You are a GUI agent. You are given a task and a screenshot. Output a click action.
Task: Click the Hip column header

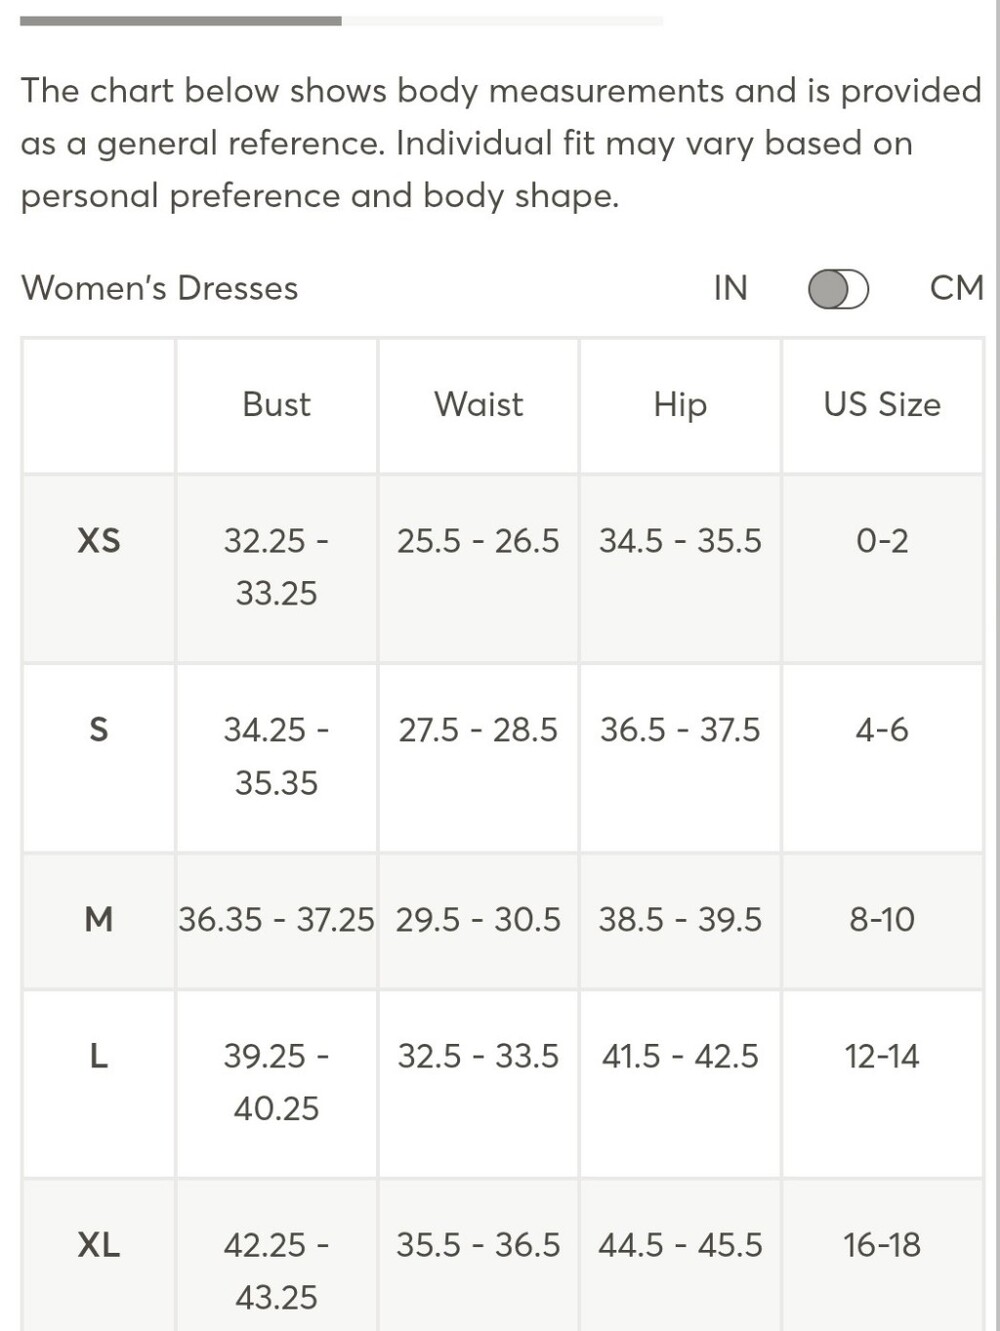[x=680, y=405]
